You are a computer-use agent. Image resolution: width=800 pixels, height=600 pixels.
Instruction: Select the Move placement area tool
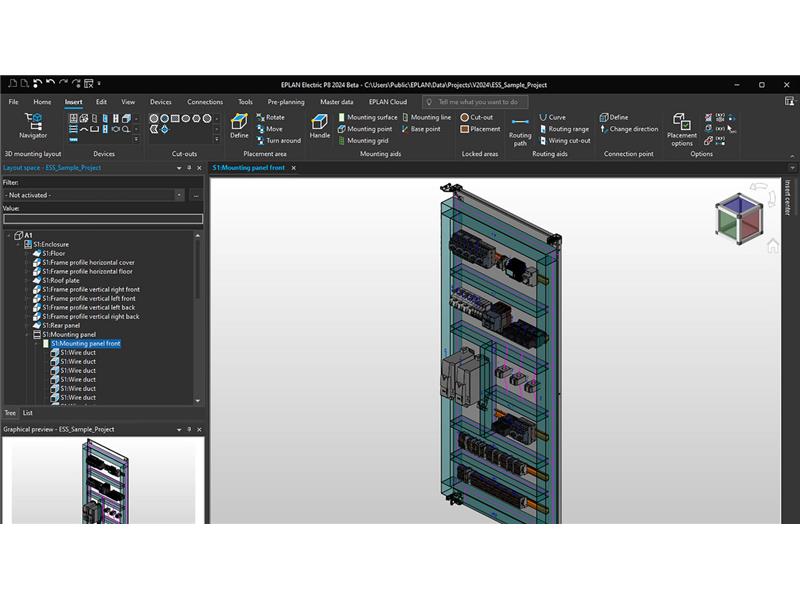[x=269, y=129]
